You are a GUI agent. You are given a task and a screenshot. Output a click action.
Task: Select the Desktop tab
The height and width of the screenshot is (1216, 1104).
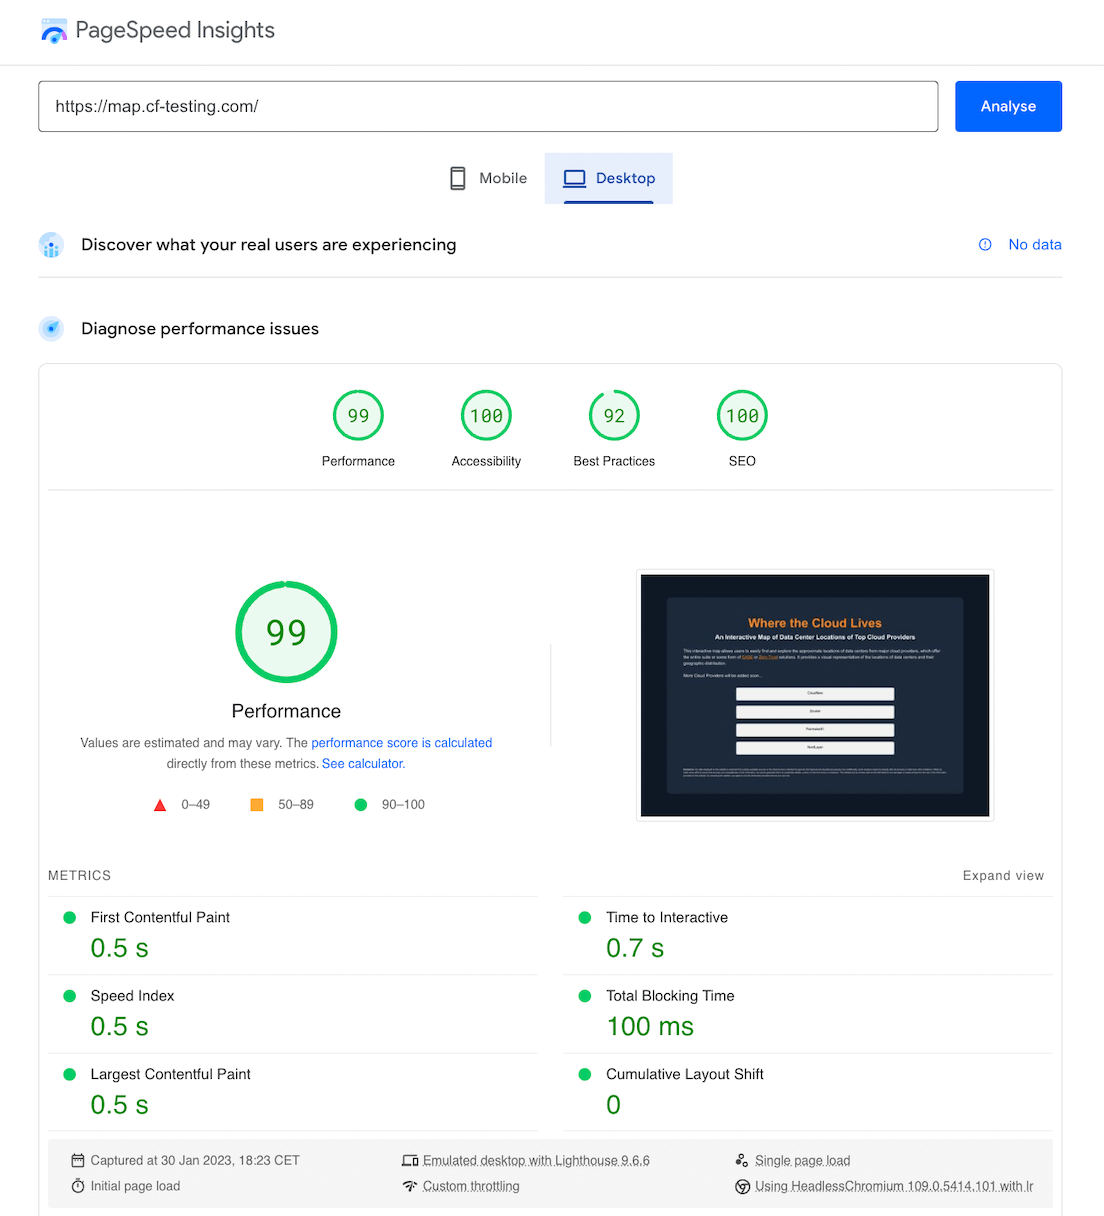click(609, 178)
